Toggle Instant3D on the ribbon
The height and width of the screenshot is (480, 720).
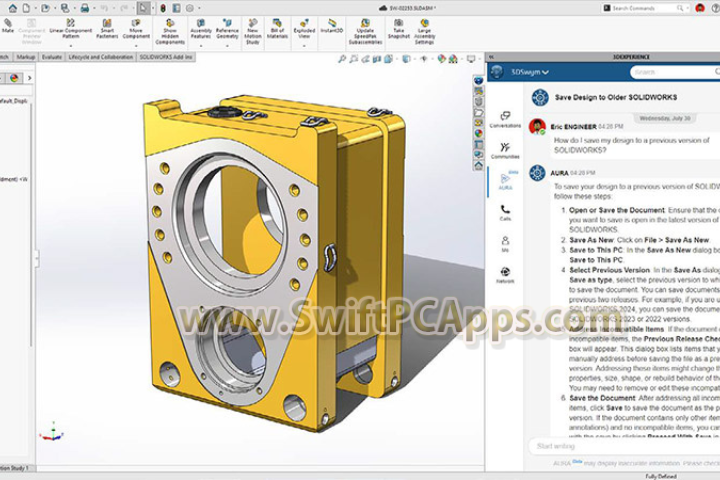coord(332,26)
